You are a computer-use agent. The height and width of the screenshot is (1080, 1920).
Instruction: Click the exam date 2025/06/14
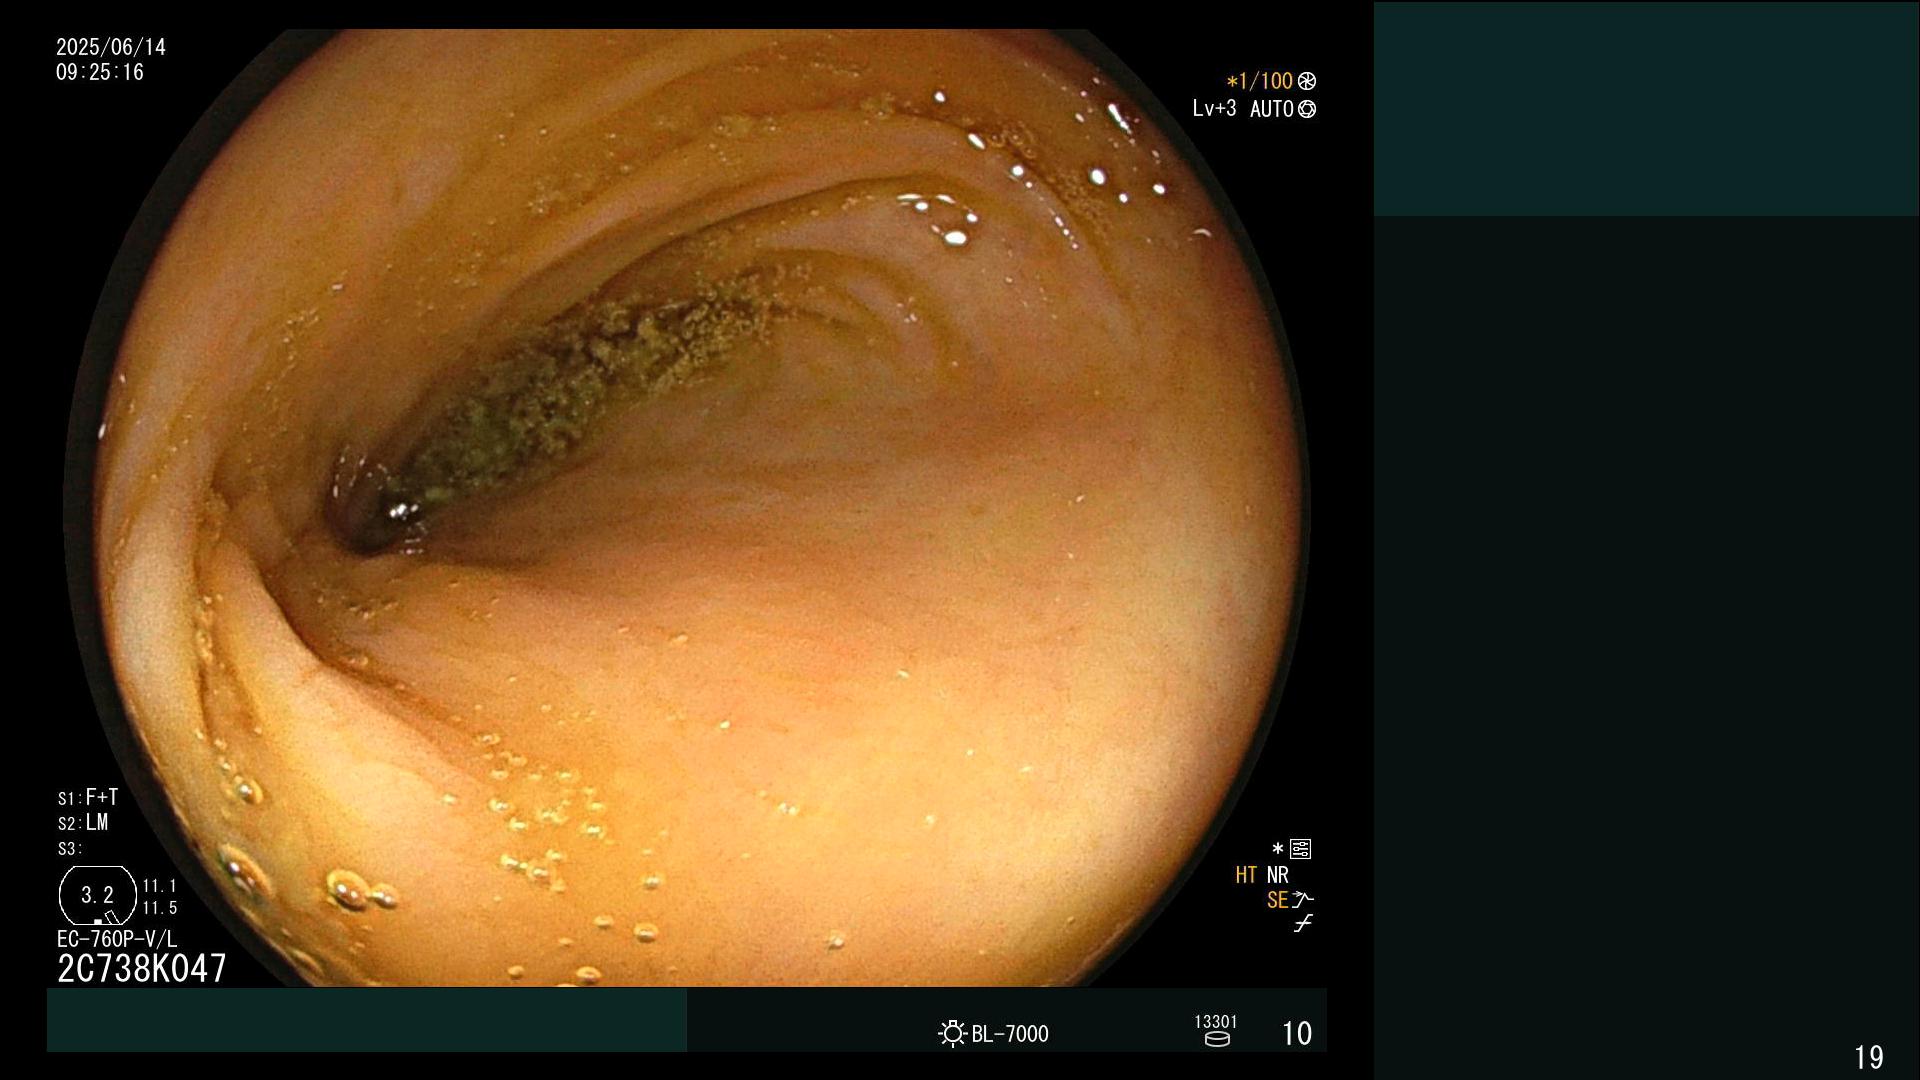pos(111,47)
